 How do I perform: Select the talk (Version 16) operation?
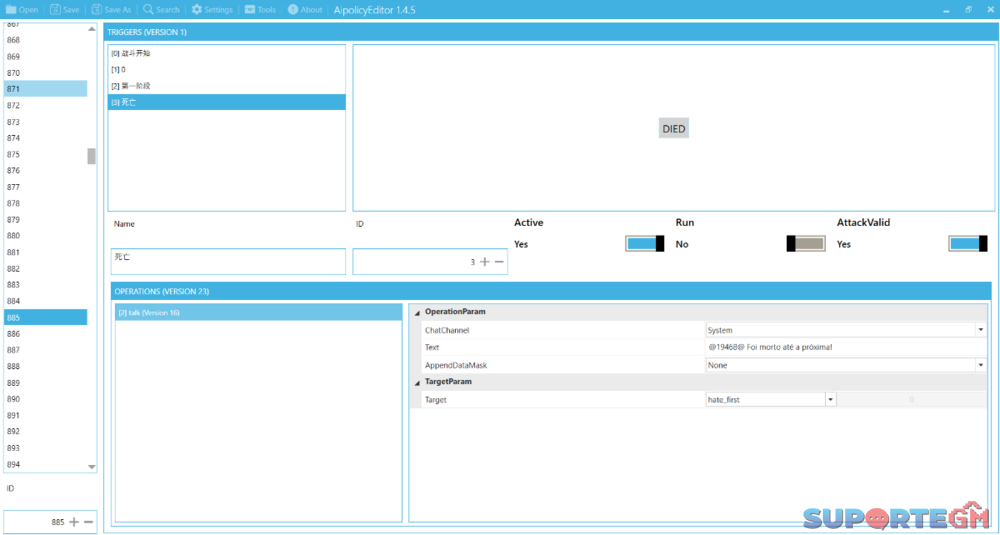[x=258, y=313]
